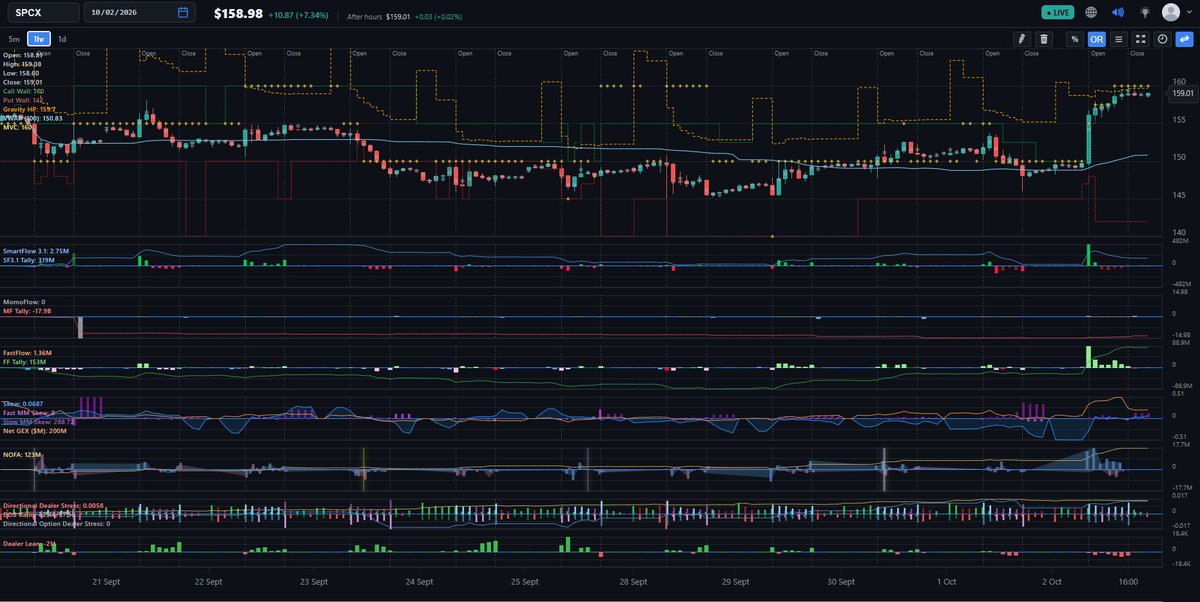1200x602 pixels.
Task: Click the 159.01 current price axis tag
Action: [x=1181, y=93]
